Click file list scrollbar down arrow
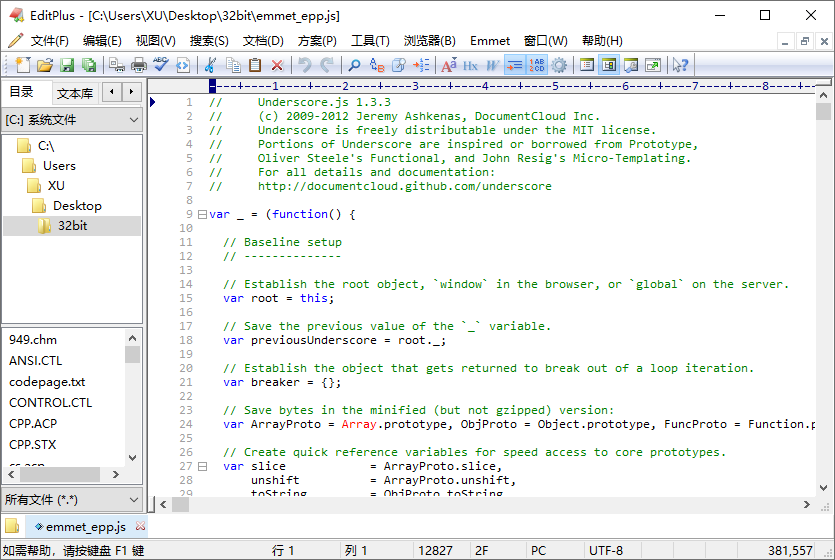 (x=133, y=457)
